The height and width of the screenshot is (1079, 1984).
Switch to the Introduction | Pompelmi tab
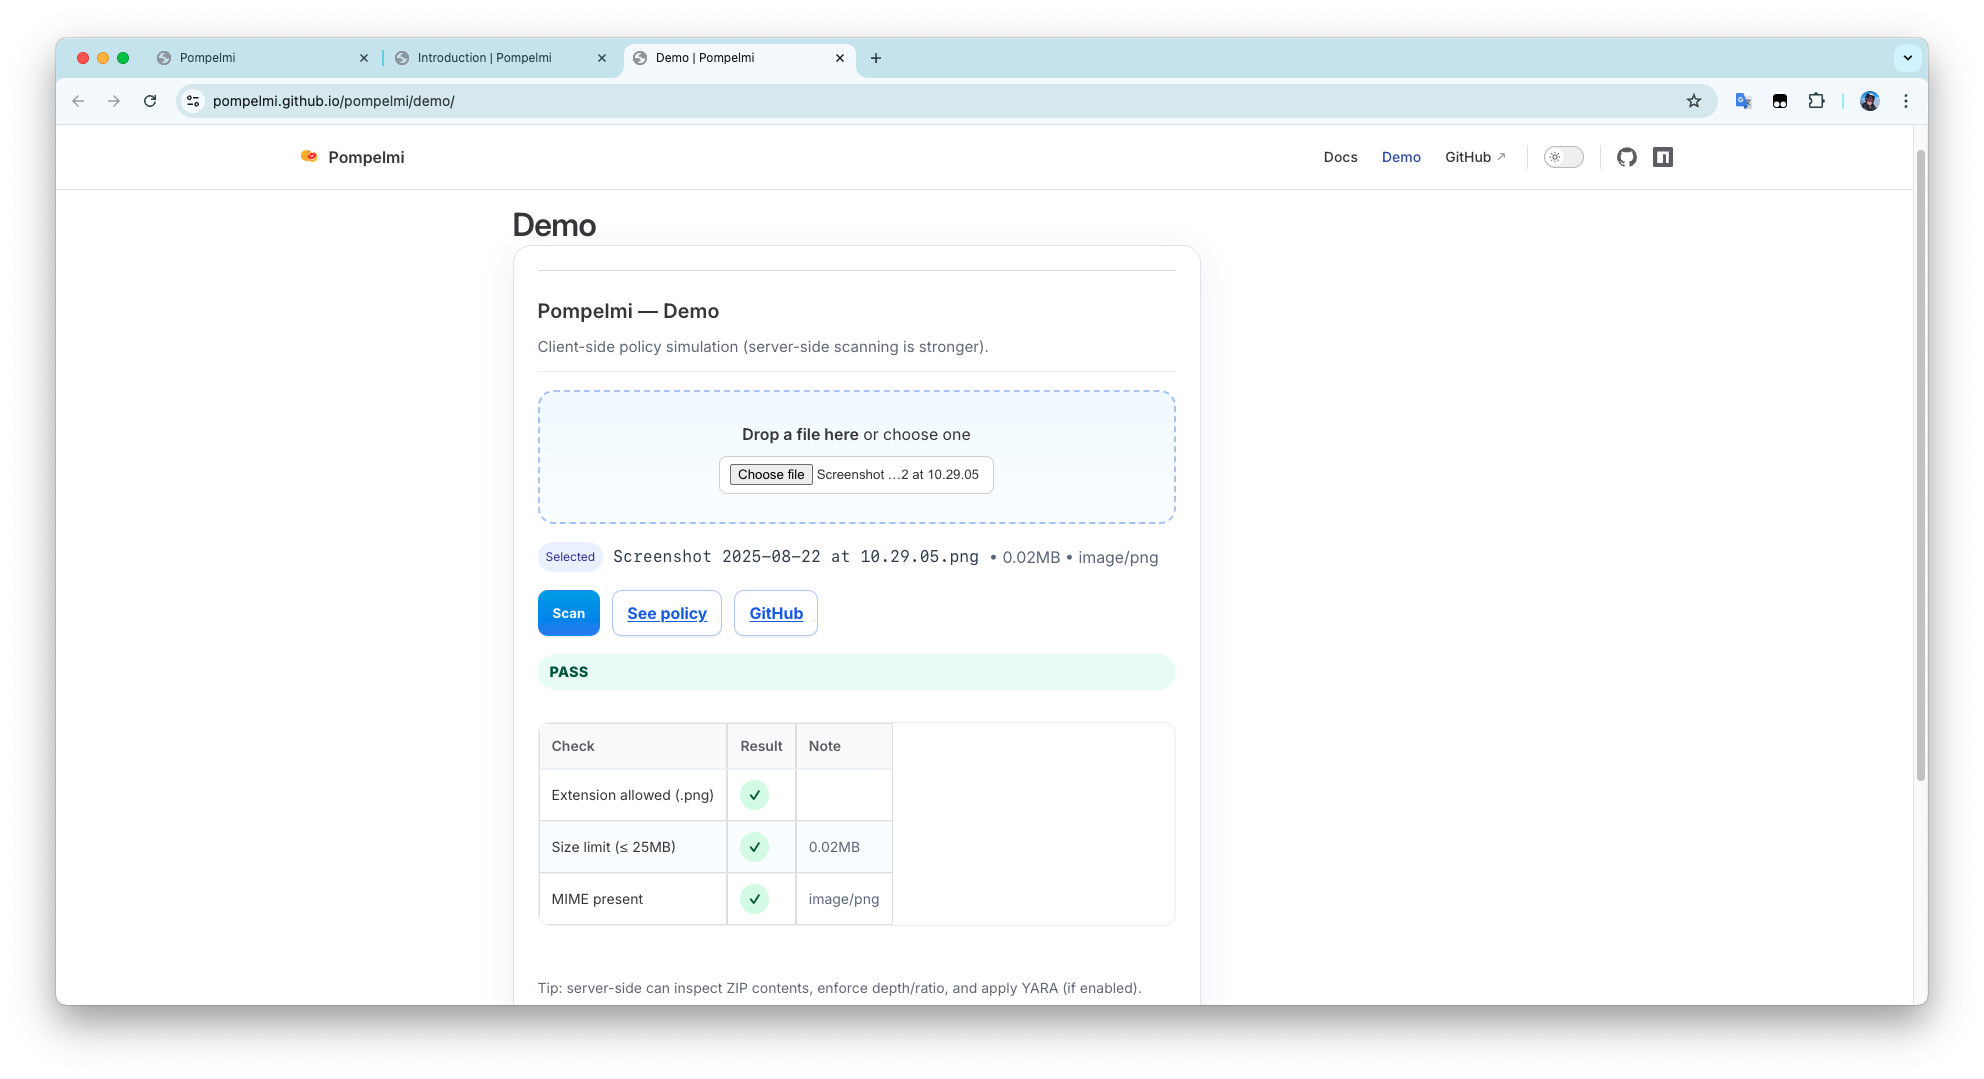[485, 58]
